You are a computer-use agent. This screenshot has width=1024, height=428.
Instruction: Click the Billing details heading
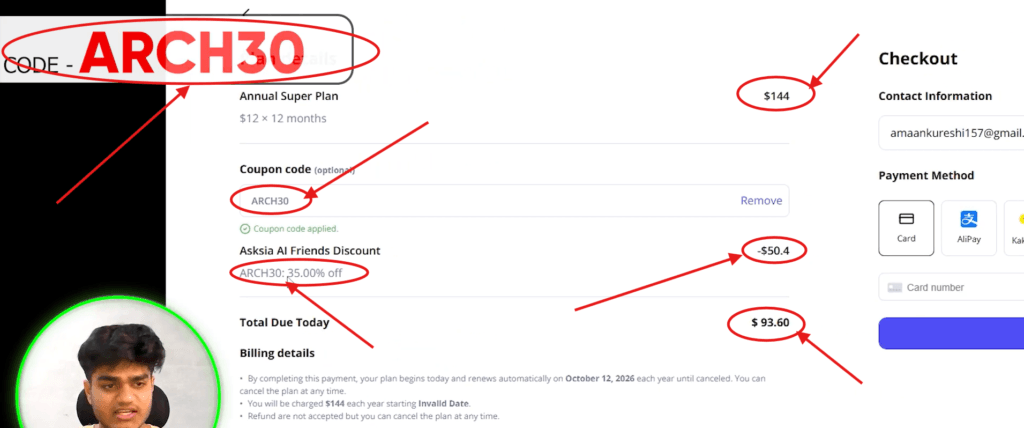pyautogui.click(x=277, y=353)
